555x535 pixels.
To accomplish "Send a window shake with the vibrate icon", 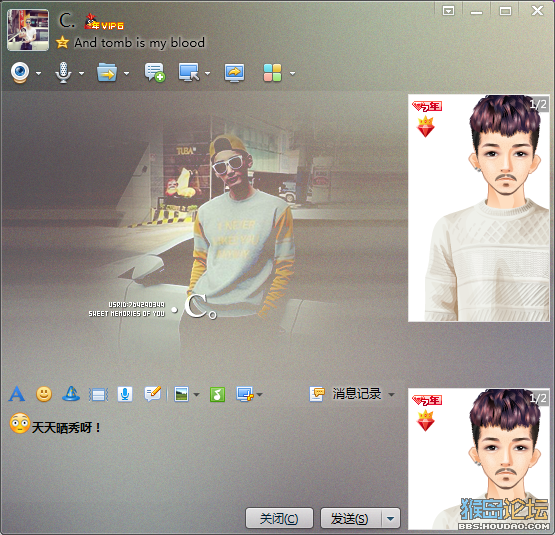I will pos(98,395).
